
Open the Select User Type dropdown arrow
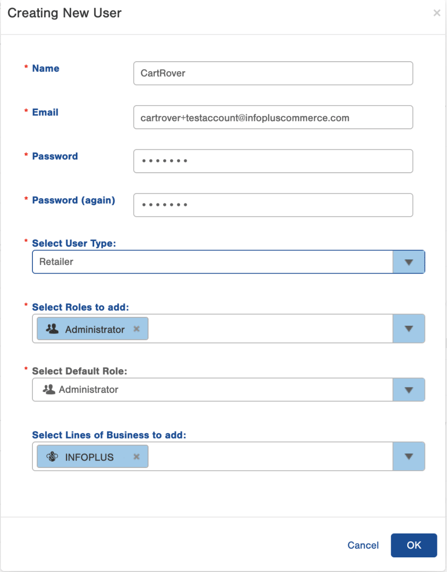tap(409, 262)
